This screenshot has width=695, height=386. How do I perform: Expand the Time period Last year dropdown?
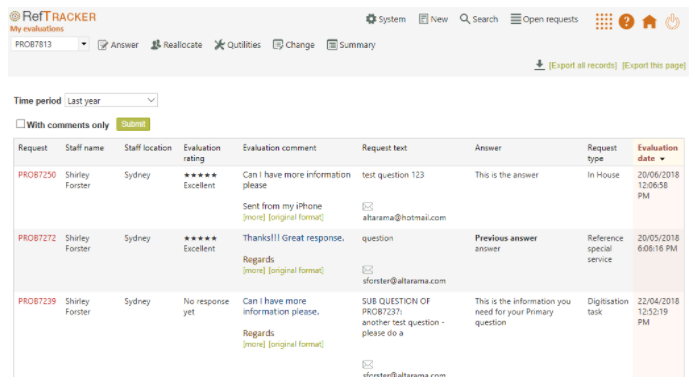tap(111, 101)
